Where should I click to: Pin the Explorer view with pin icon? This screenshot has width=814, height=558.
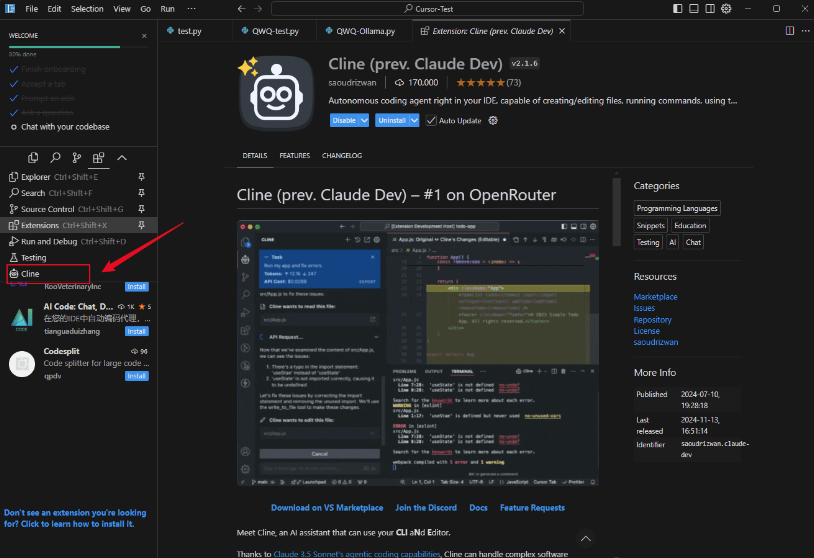[141, 177]
